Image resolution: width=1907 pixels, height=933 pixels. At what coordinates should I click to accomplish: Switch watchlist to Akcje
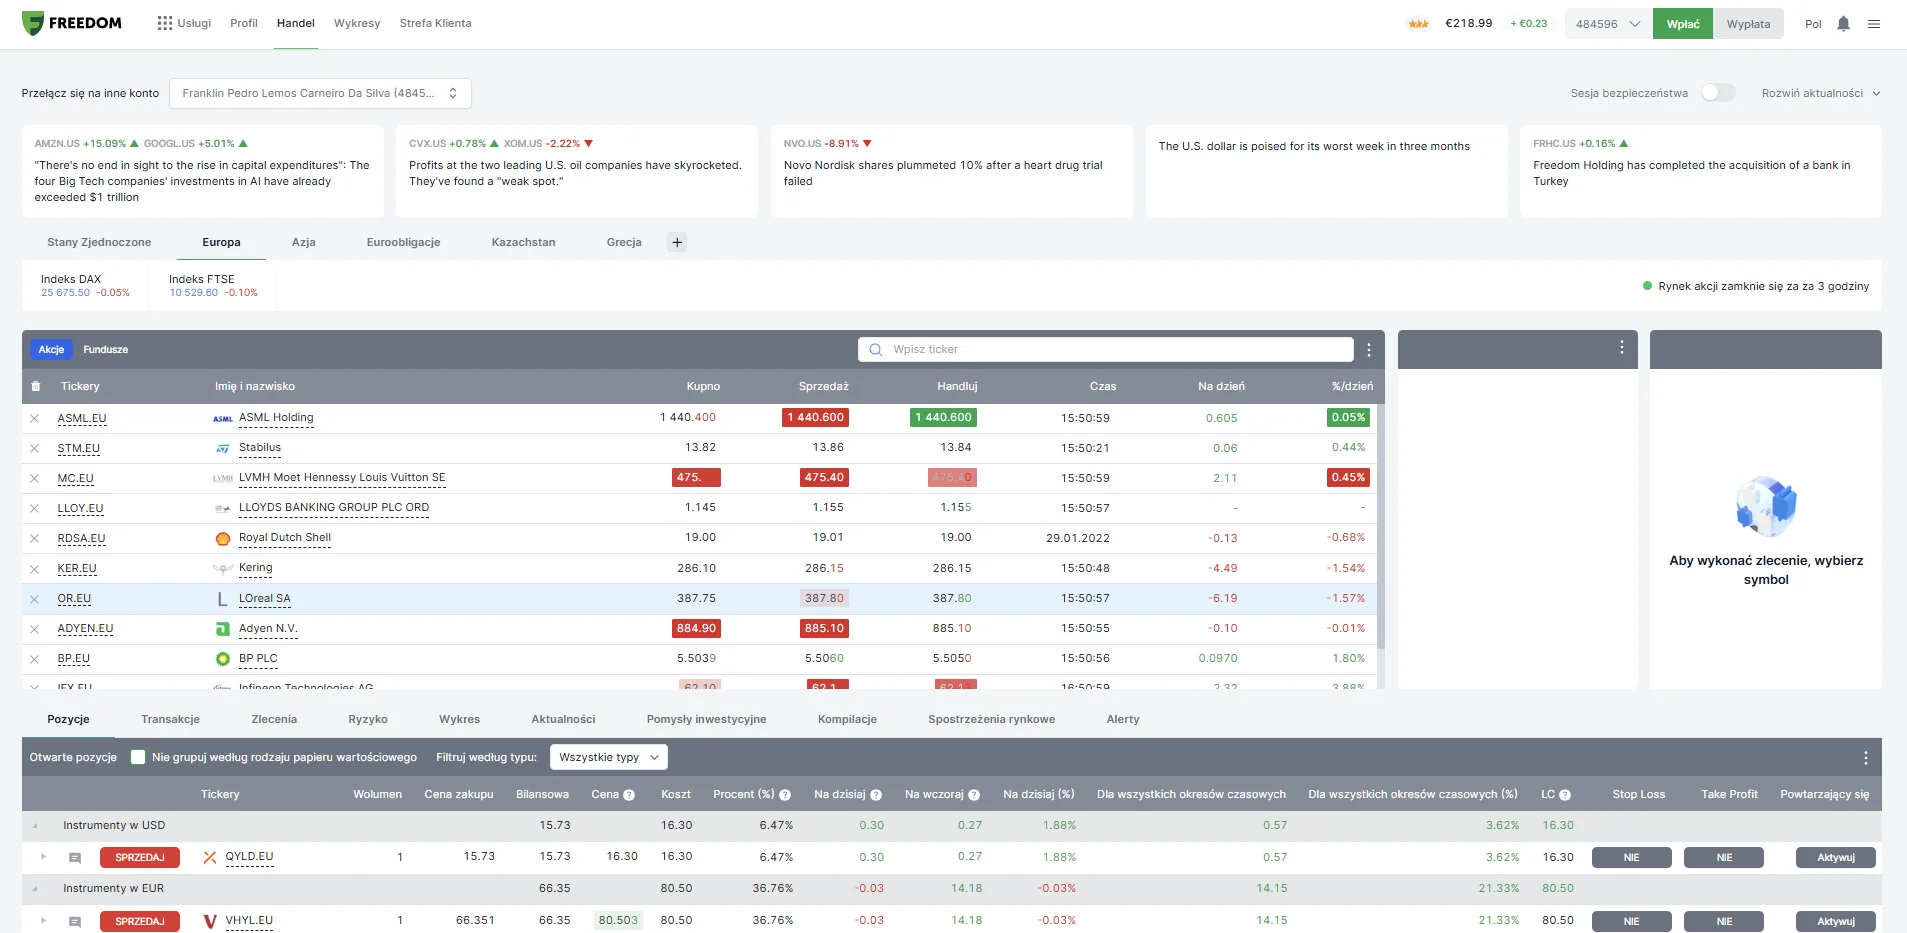(x=51, y=350)
